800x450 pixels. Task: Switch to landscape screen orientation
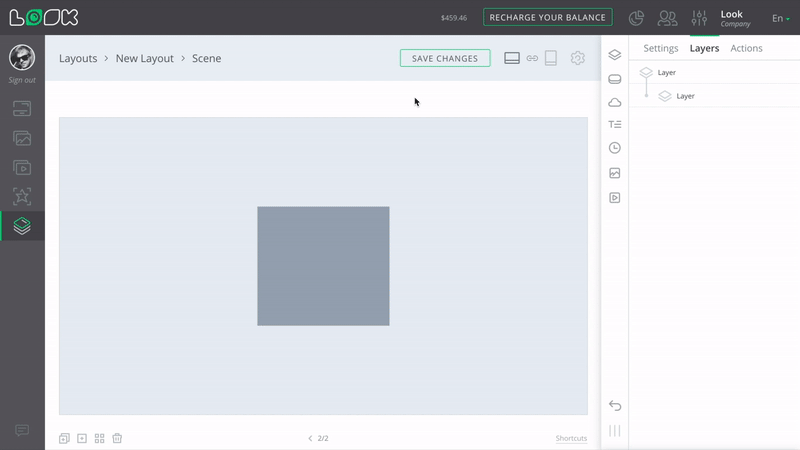pyautogui.click(x=512, y=58)
